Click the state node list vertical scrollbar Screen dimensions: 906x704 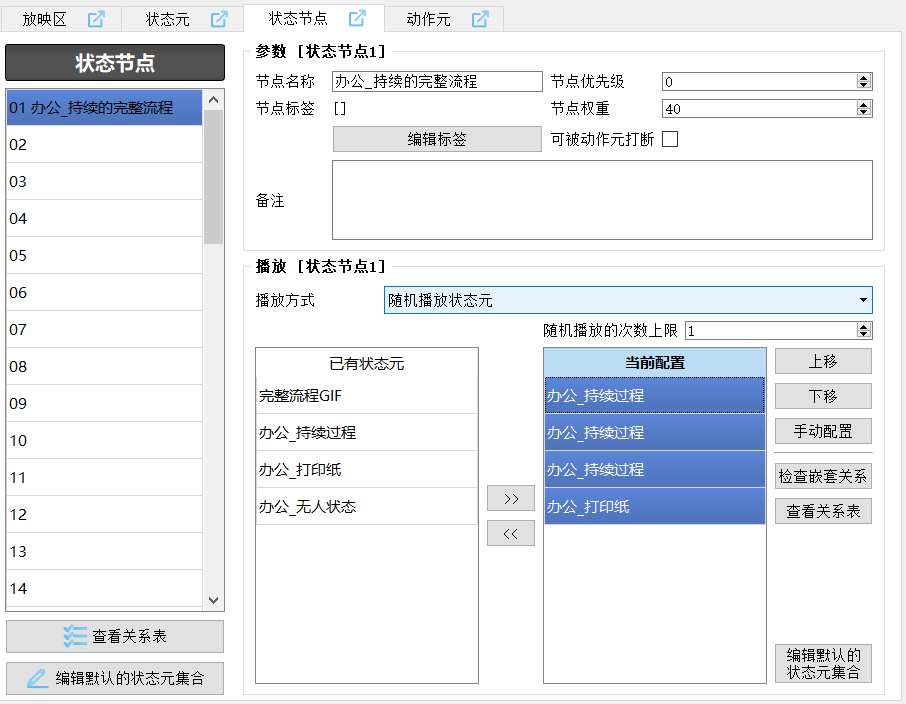pyautogui.click(x=214, y=350)
